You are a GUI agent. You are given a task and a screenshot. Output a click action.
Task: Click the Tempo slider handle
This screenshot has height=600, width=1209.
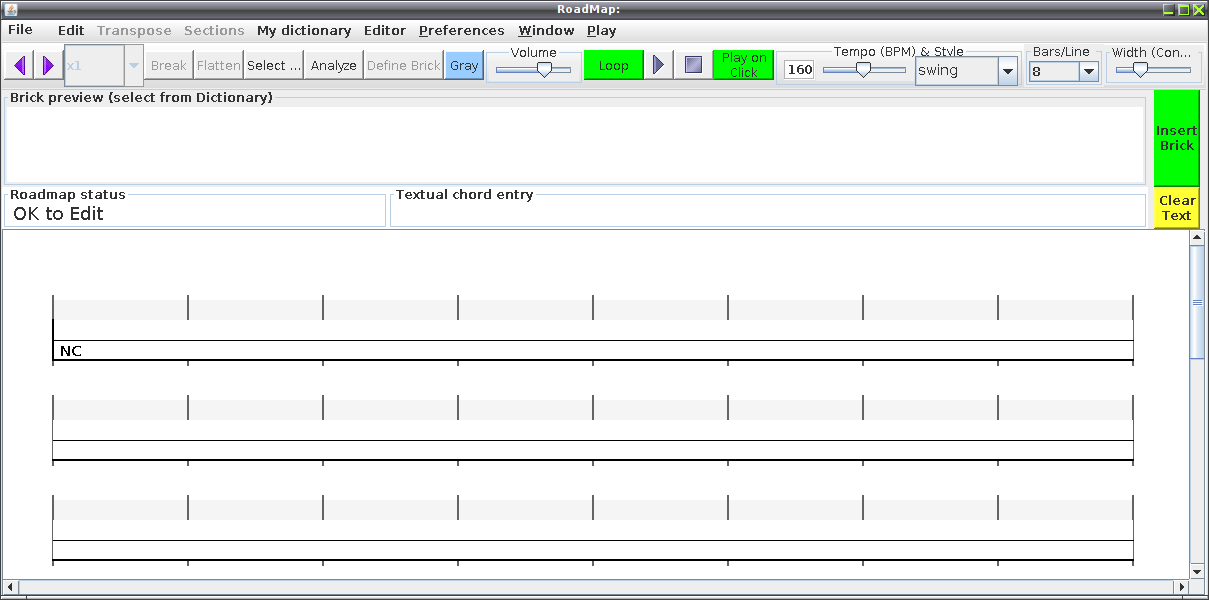pos(863,70)
